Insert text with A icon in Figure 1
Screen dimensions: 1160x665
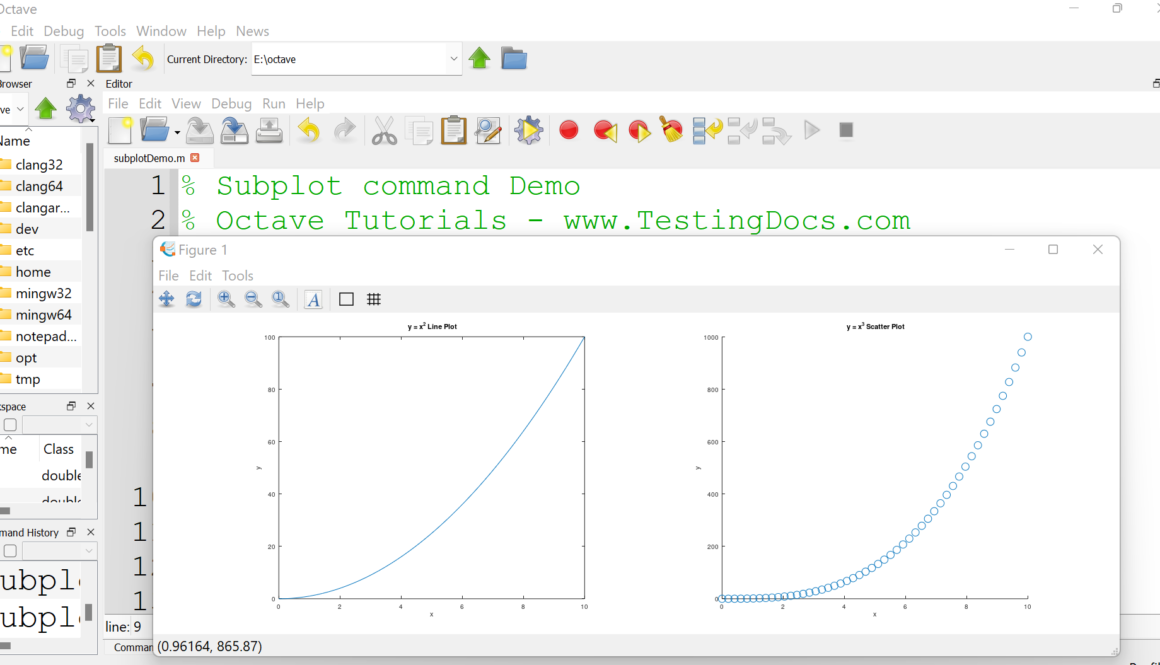(x=314, y=300)
